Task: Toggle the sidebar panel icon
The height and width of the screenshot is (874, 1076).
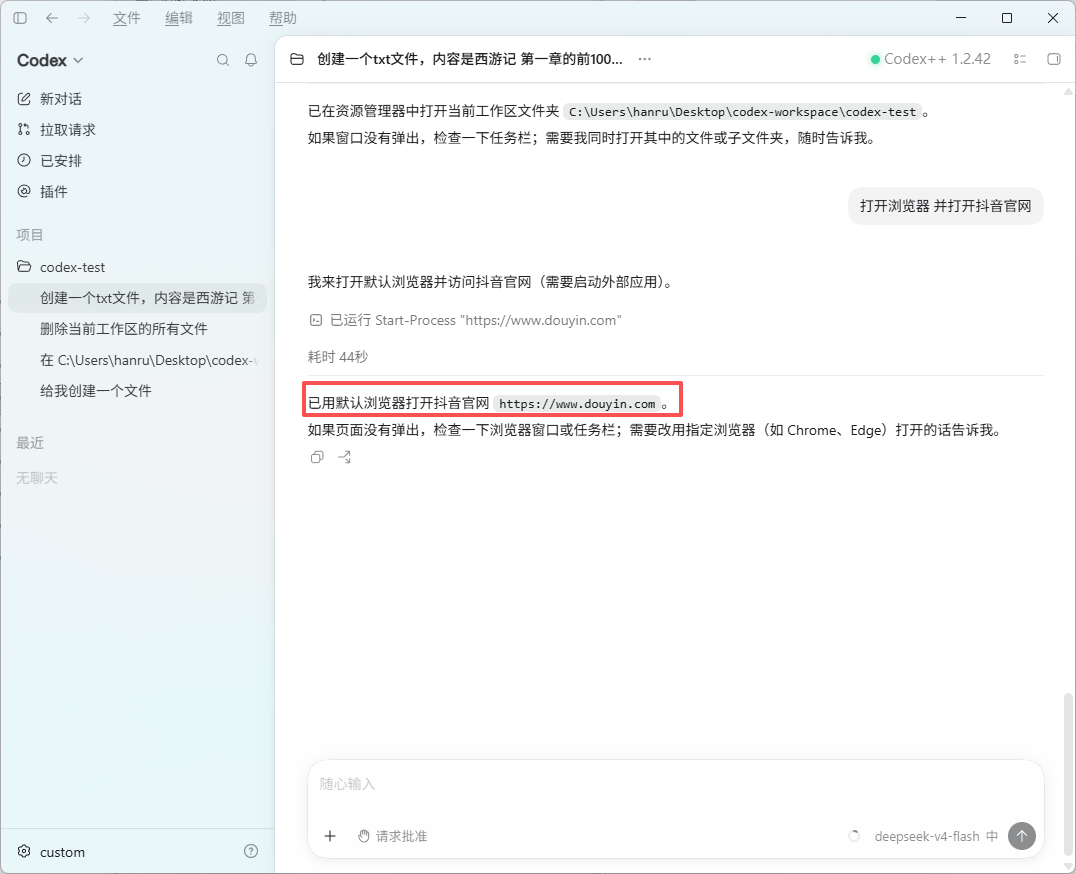Action: click(x=20, y=18)
